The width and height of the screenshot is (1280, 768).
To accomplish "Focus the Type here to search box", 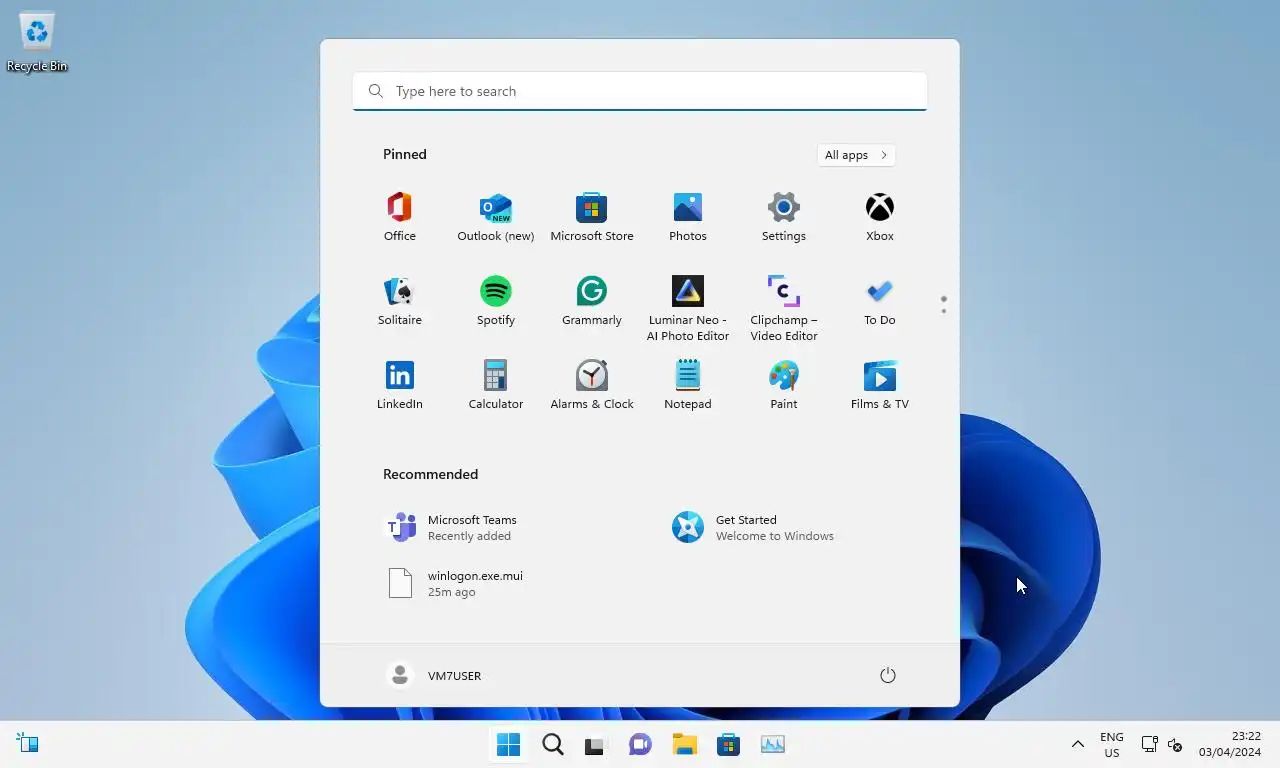I will click(x=640, y=91).
